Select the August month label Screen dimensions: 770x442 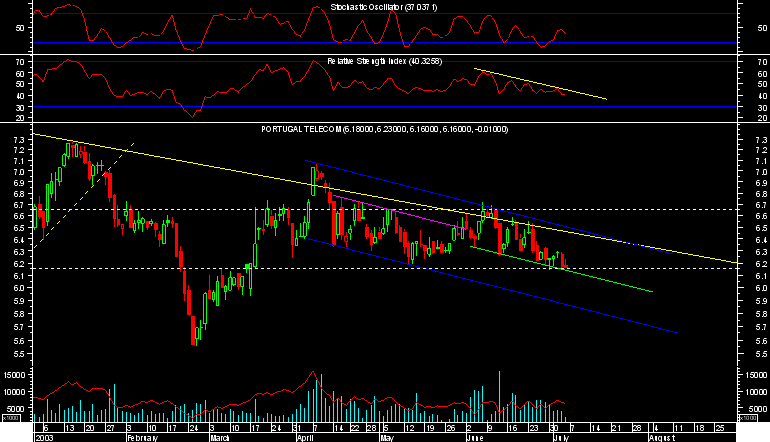[x=662, y=438]
